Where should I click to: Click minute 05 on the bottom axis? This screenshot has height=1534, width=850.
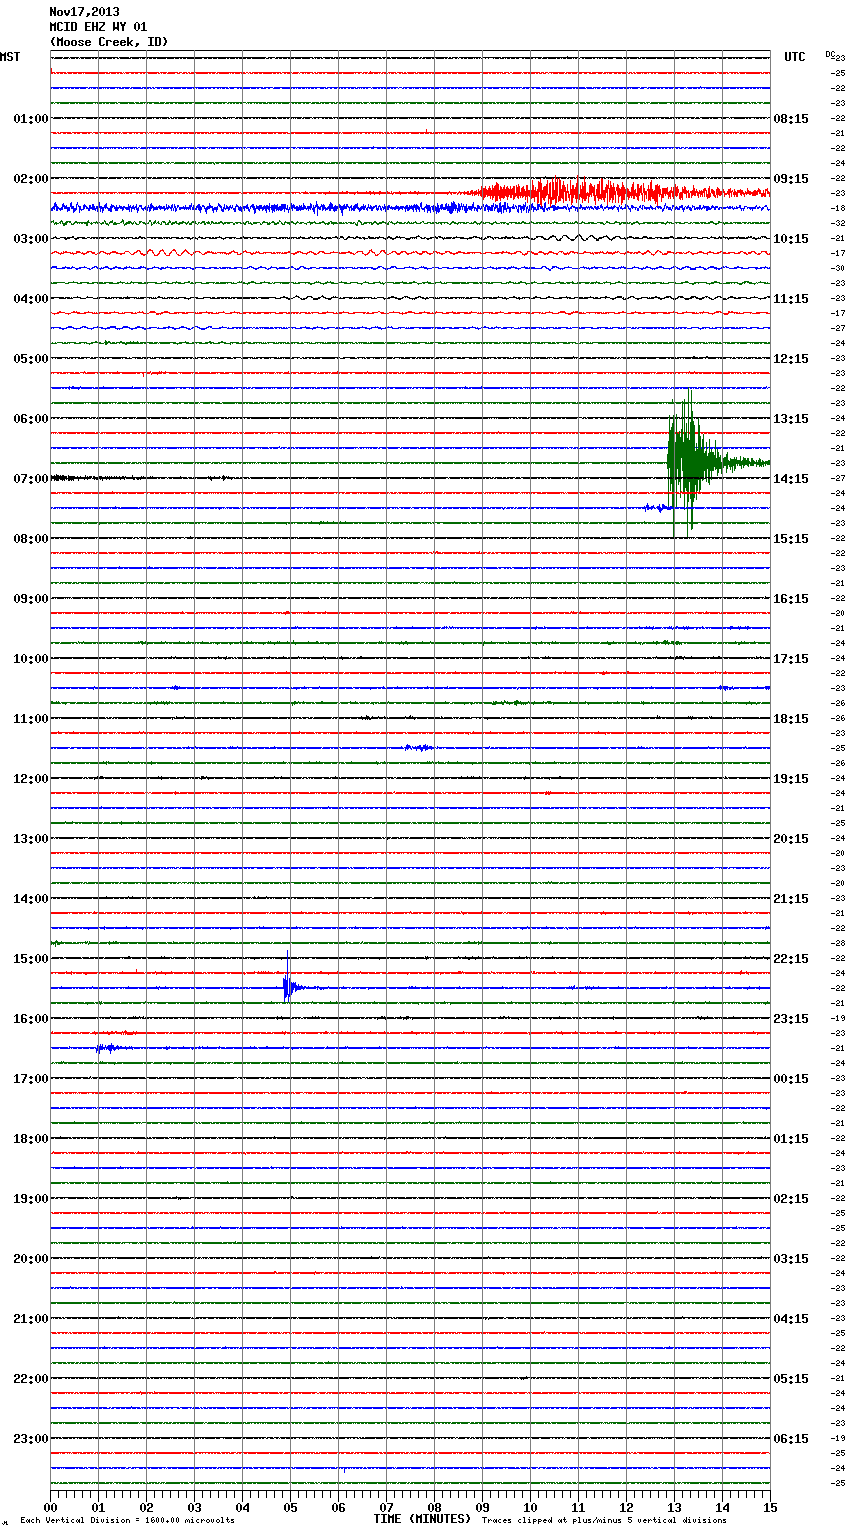[290, 1507]
